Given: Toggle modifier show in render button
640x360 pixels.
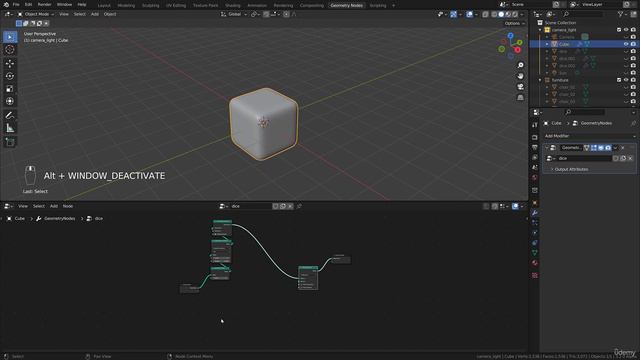Looking at the screenshot, I should pos(608,148).
